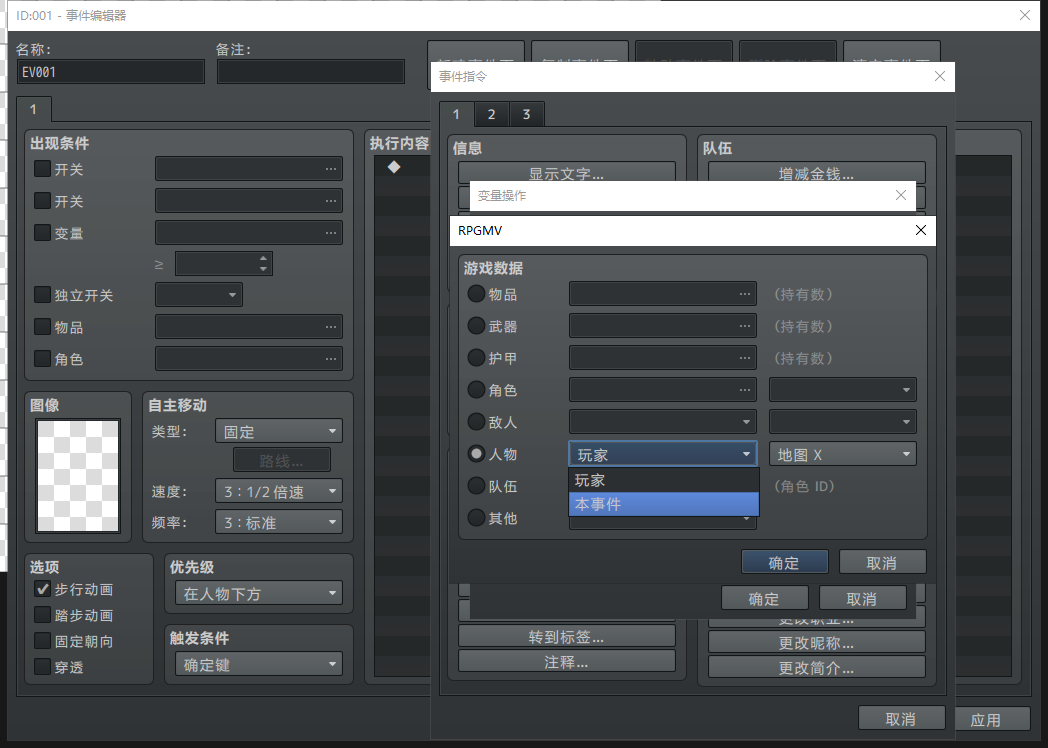Open the 自主移动 类型 dropdown
1048x748 pixels.
click(x=279, y=431)
